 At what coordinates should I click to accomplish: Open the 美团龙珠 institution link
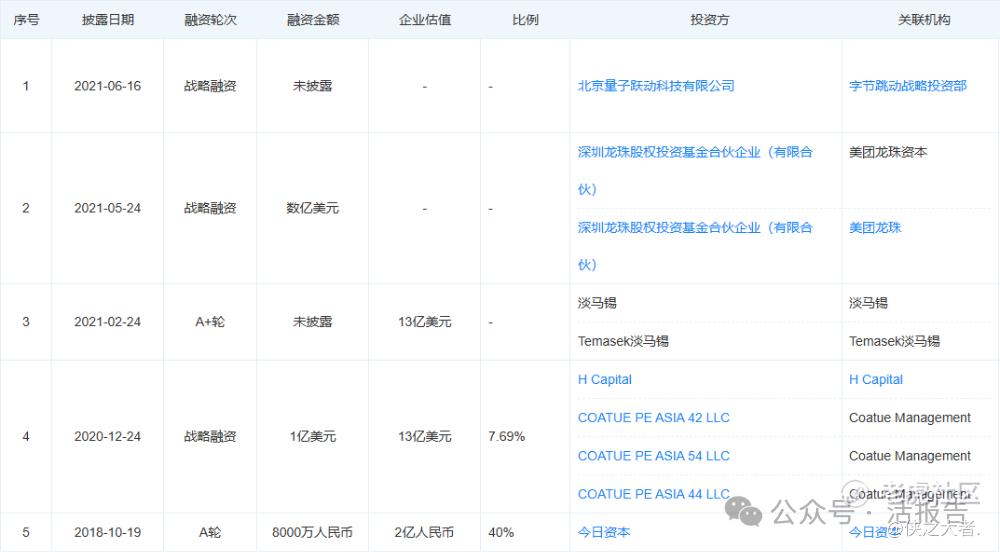click(x=875, y=228)
